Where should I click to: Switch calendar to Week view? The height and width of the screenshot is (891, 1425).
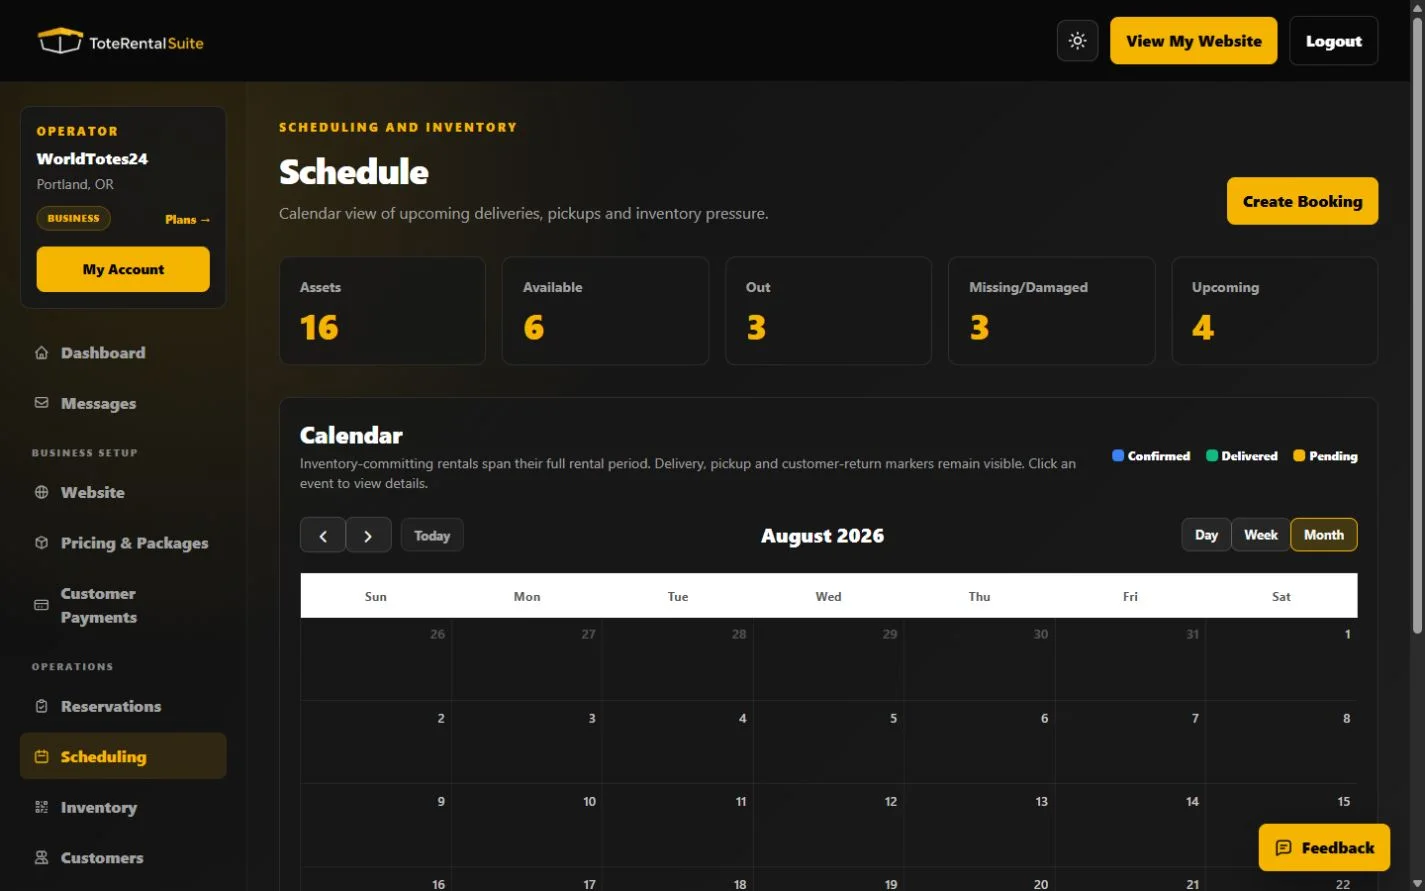tap(1261, 535)
